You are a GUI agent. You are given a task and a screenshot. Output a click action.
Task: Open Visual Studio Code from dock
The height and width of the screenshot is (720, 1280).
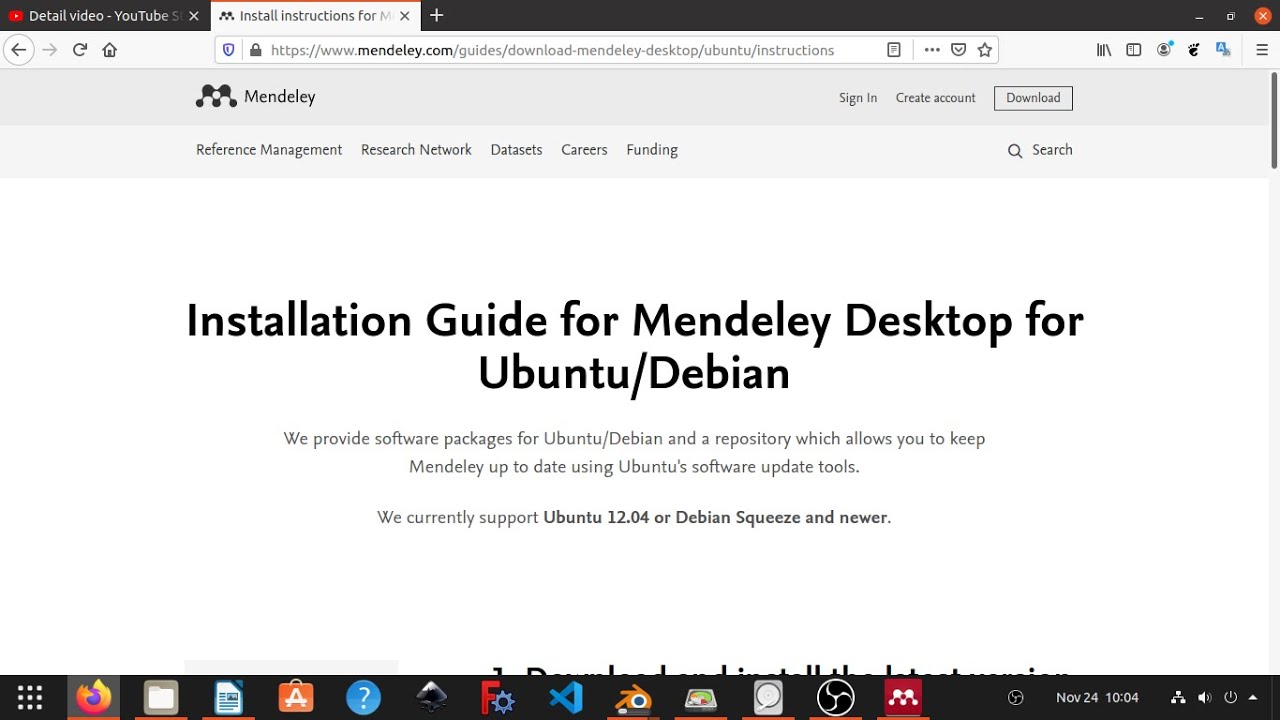click(566, 698)
